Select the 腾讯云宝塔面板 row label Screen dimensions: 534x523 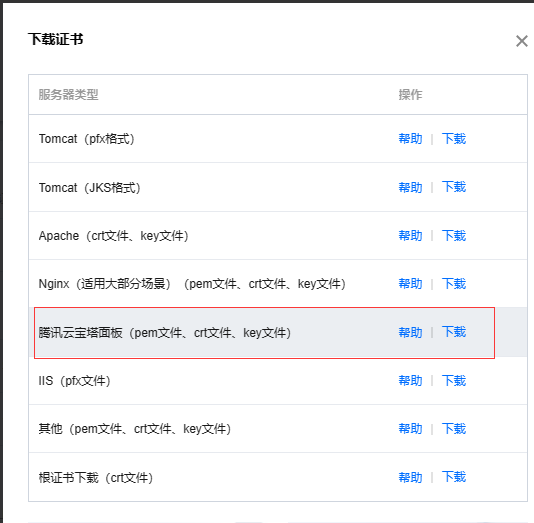(165, 333)
